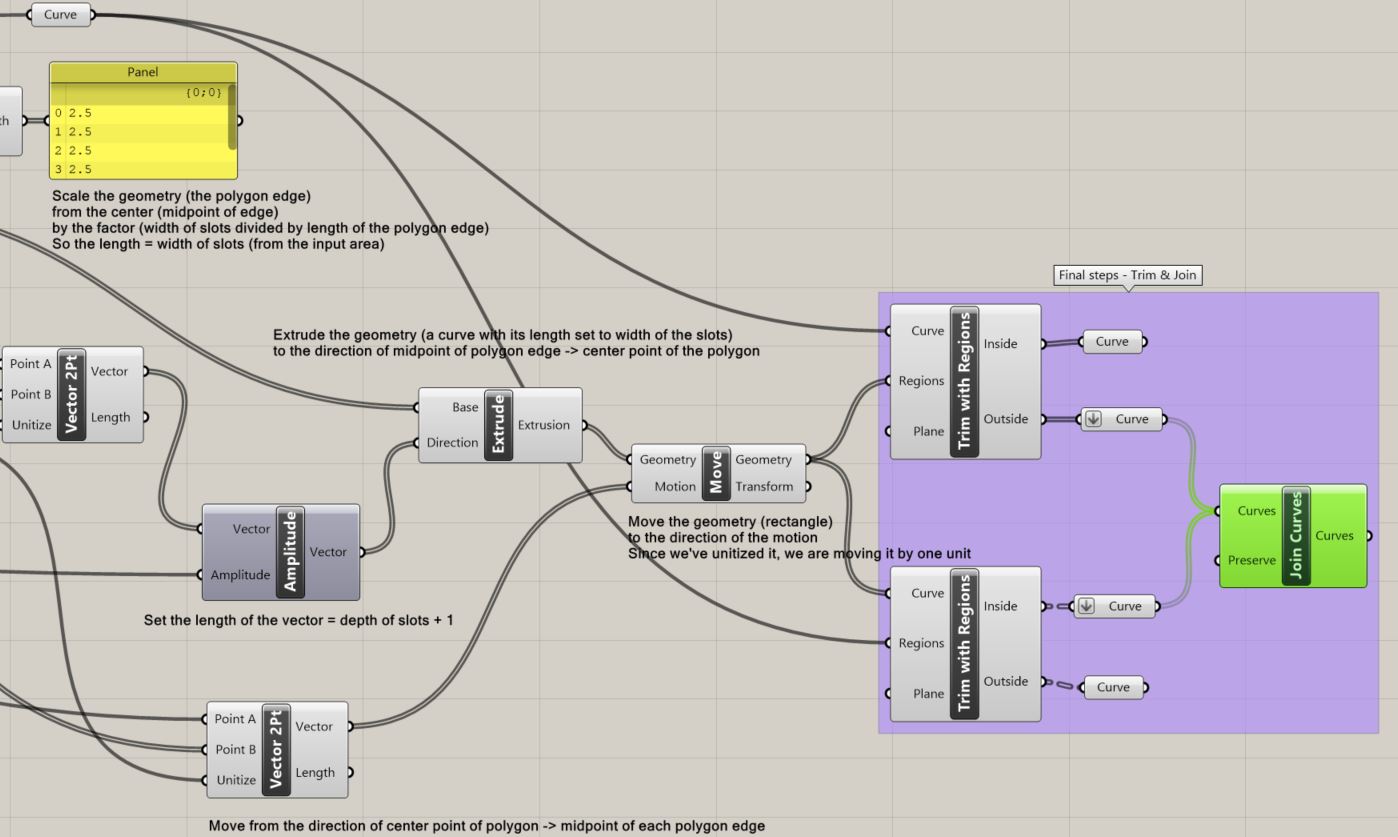This screenshot has width=1398, height=837.
Task: Select the Move component's name bar
Action: (x=715, y=473)
